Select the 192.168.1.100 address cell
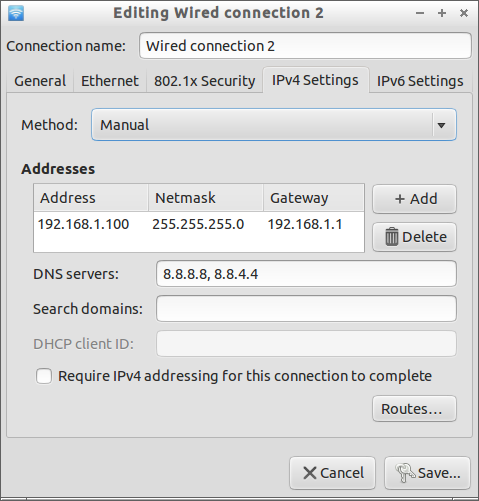The image size is (479, 501). pos(83,224)
